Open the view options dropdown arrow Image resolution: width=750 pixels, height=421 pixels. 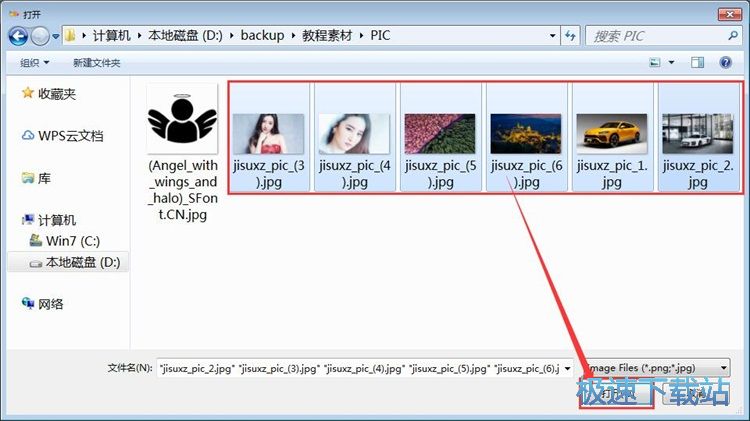coord(671,63)
